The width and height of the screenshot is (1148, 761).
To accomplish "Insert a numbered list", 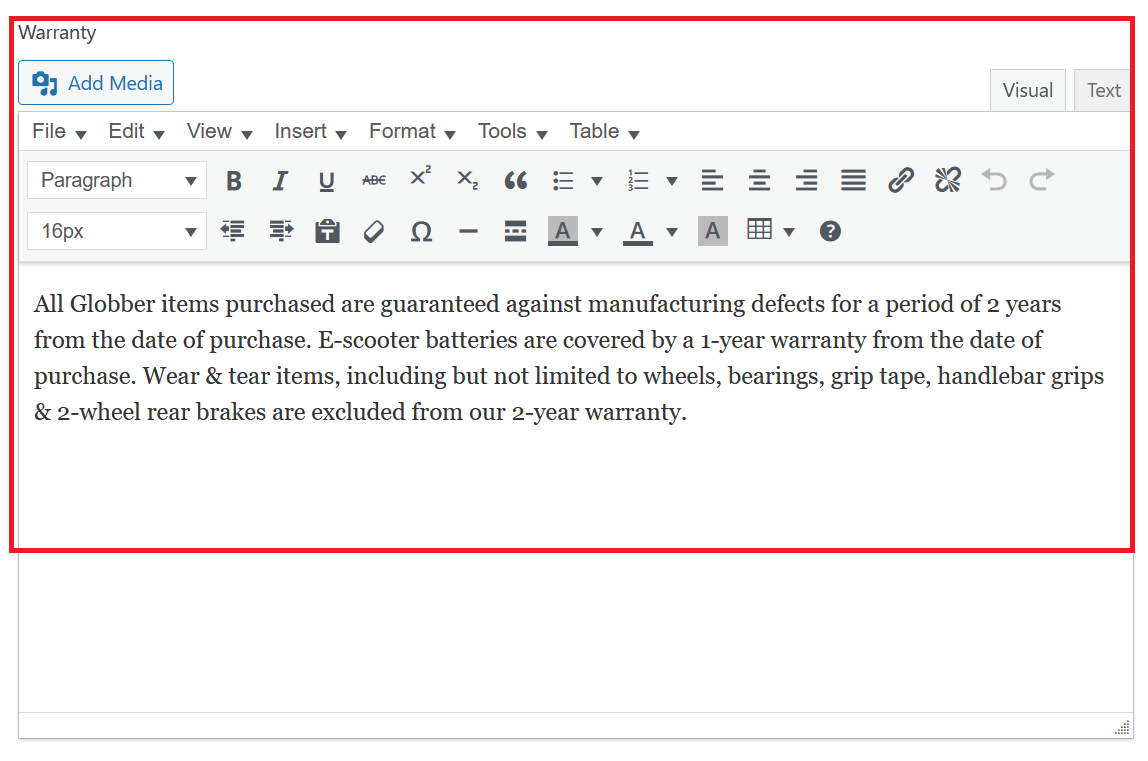I will 638,180.
